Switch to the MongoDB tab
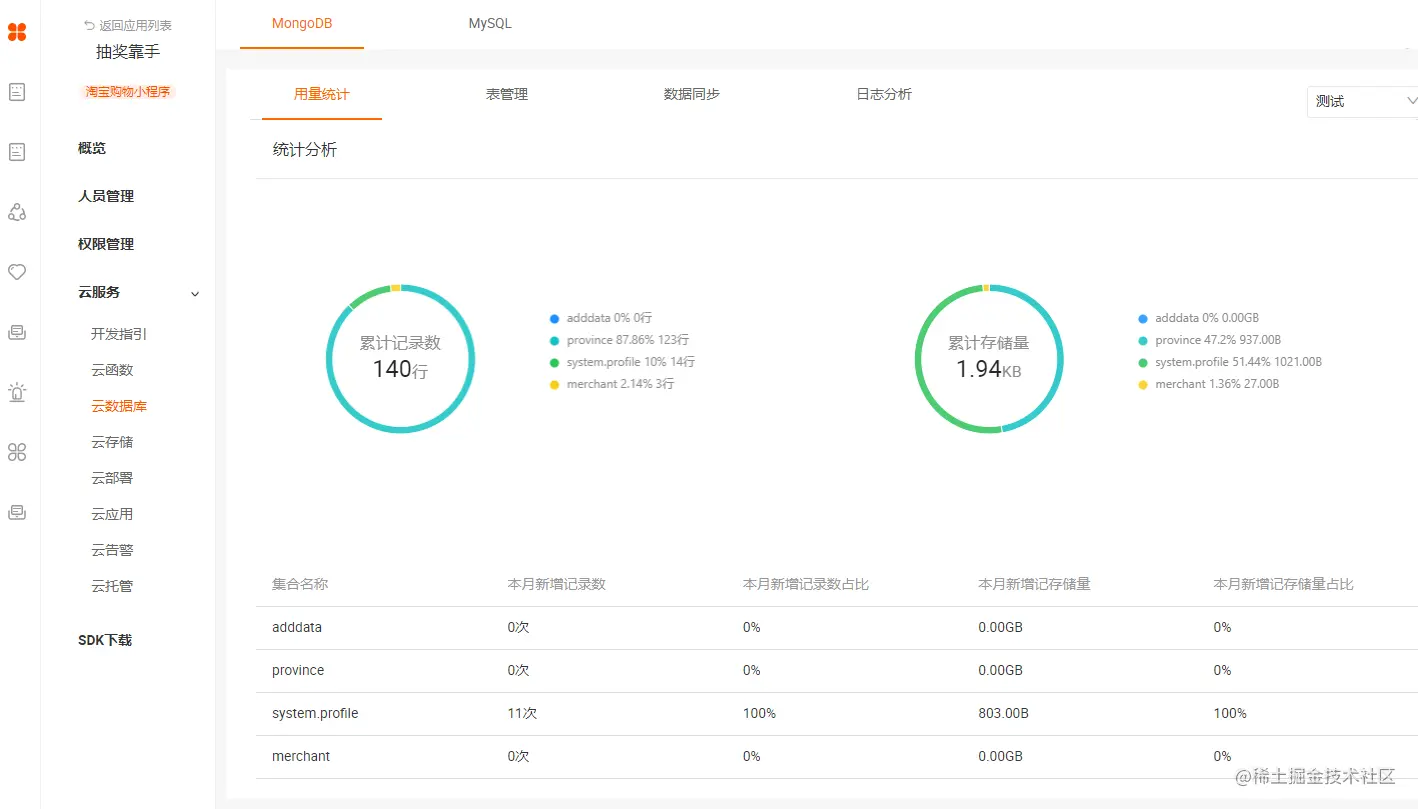1418x809 pixels. tap(302, 23)
